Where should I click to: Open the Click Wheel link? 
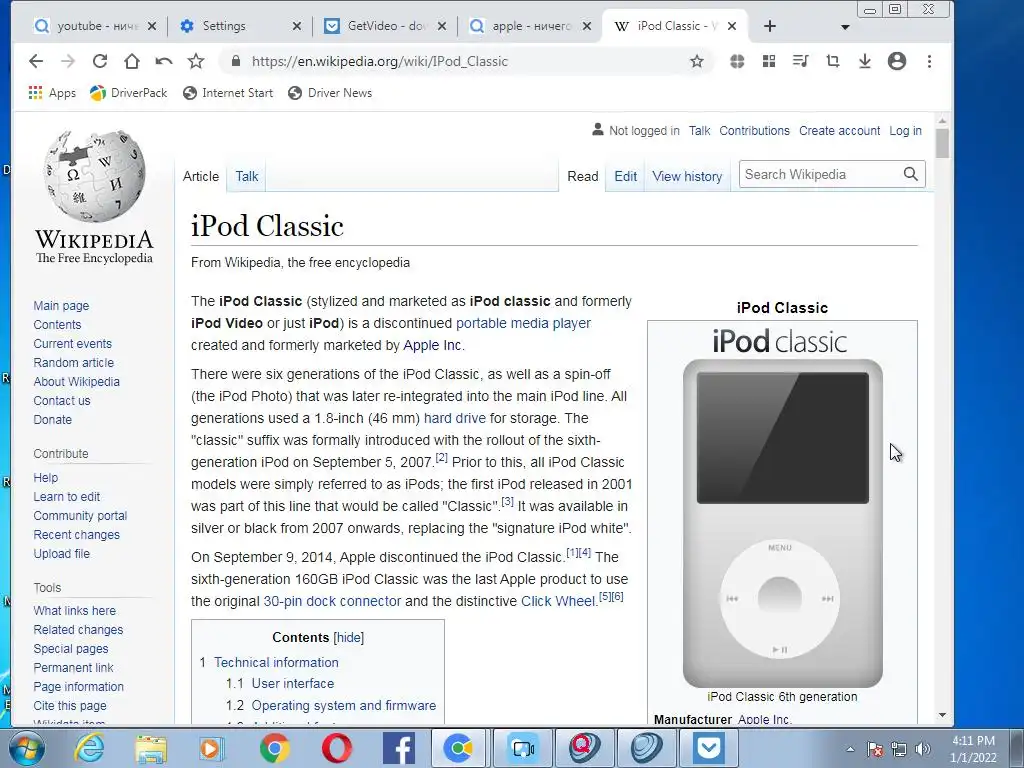click(x=558, y=601)
